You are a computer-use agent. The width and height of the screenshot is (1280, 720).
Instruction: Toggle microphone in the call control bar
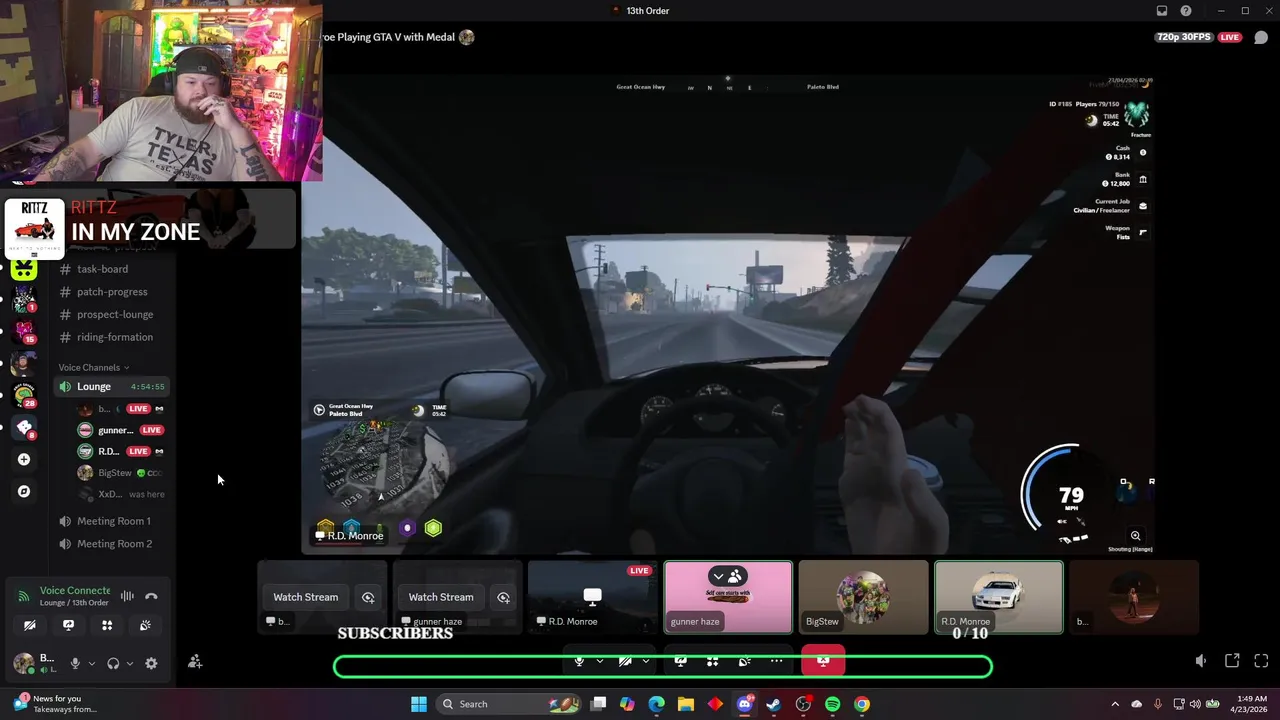tap(579, 661)
